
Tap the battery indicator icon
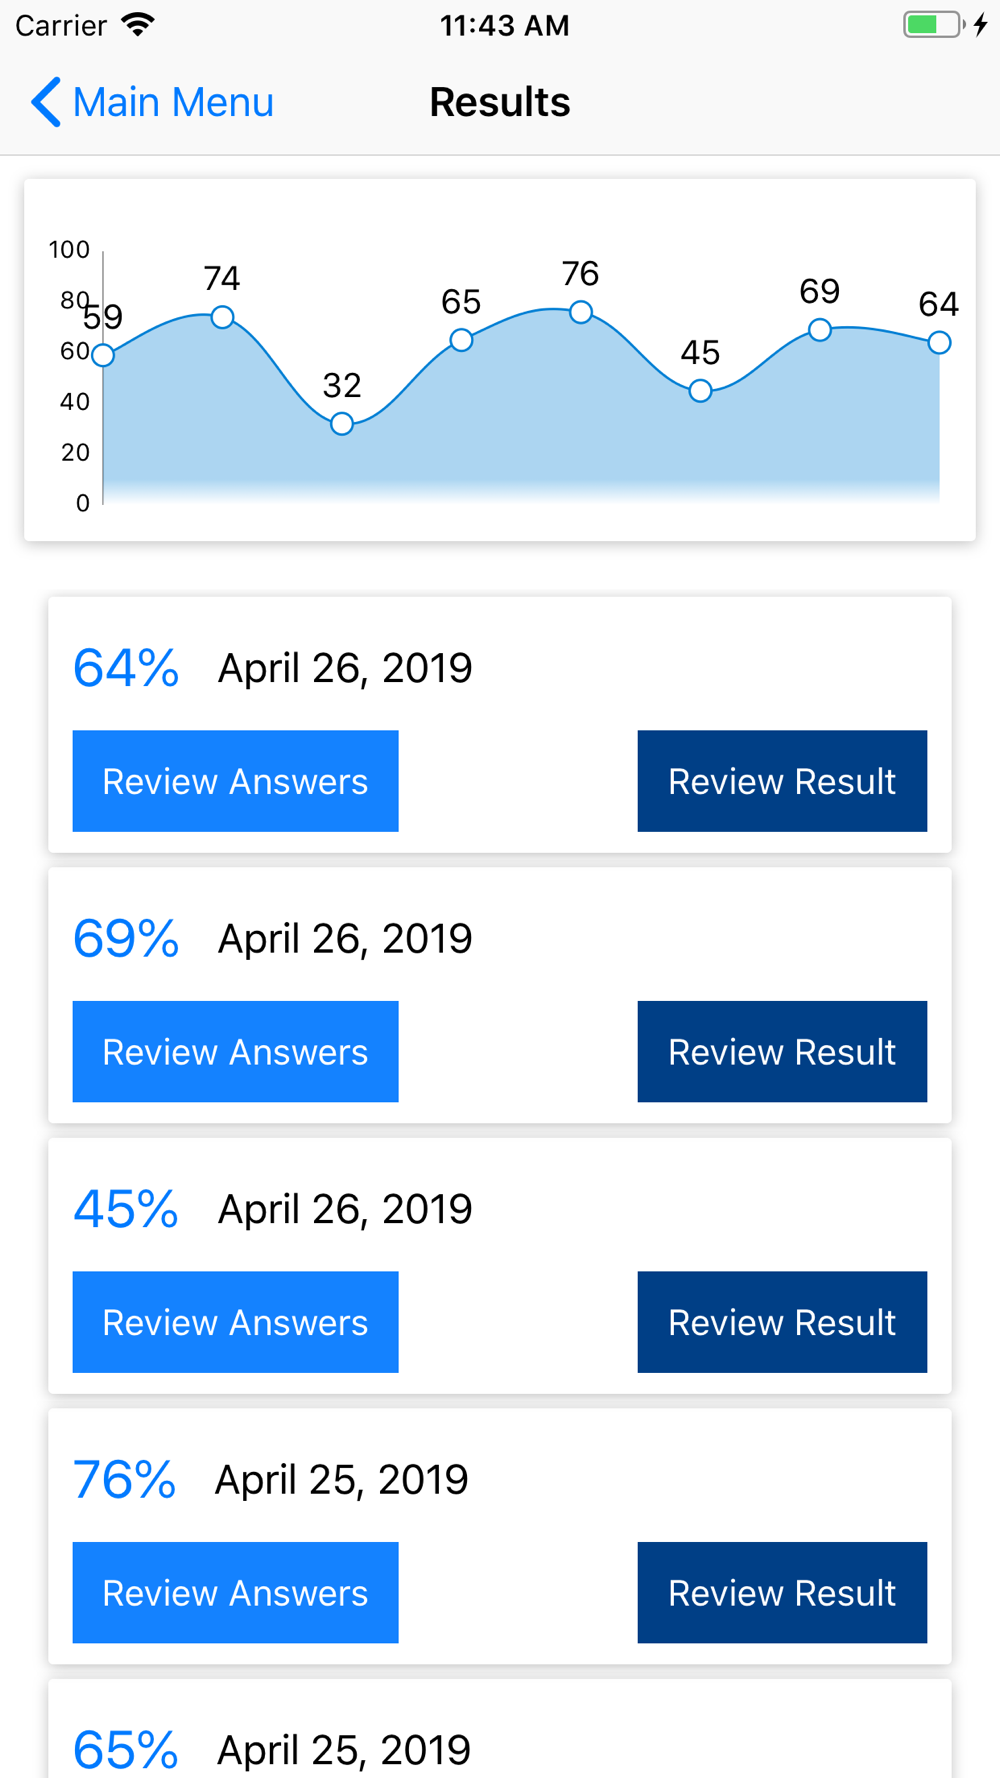point(933,24)
